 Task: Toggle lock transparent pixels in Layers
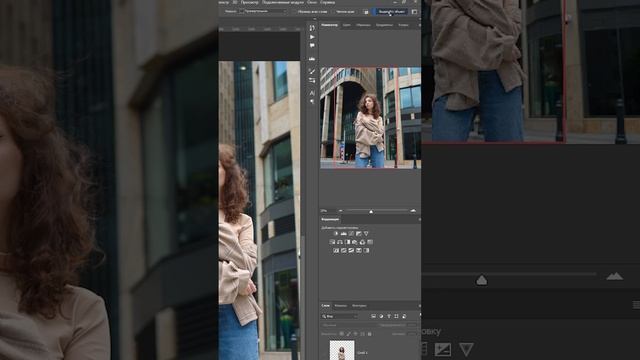click(x=342, y=334)
